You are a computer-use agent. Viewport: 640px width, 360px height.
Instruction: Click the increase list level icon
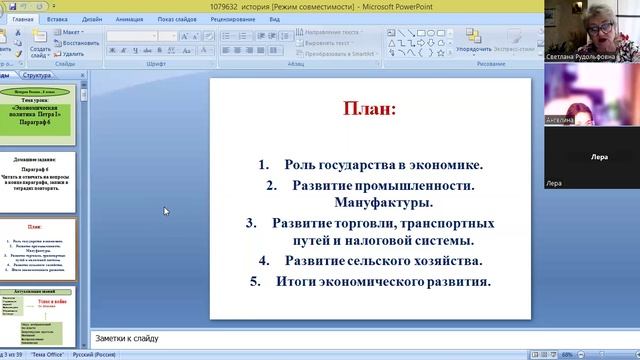[272, 36]
